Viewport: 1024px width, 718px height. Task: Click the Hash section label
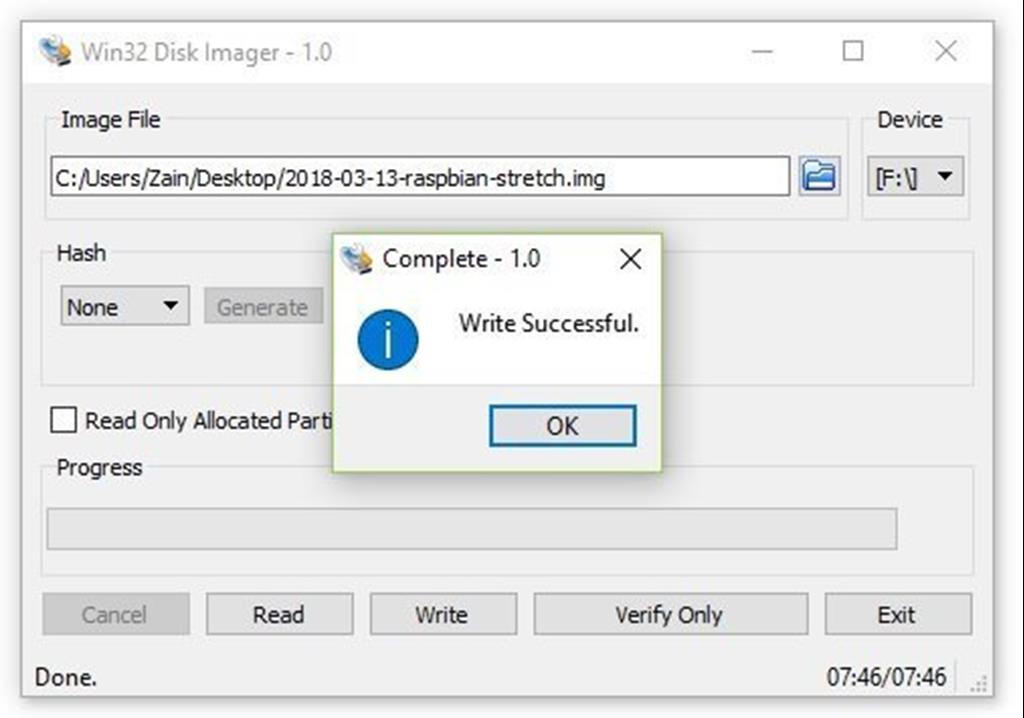pyautogui.click(x=81, y=253)
